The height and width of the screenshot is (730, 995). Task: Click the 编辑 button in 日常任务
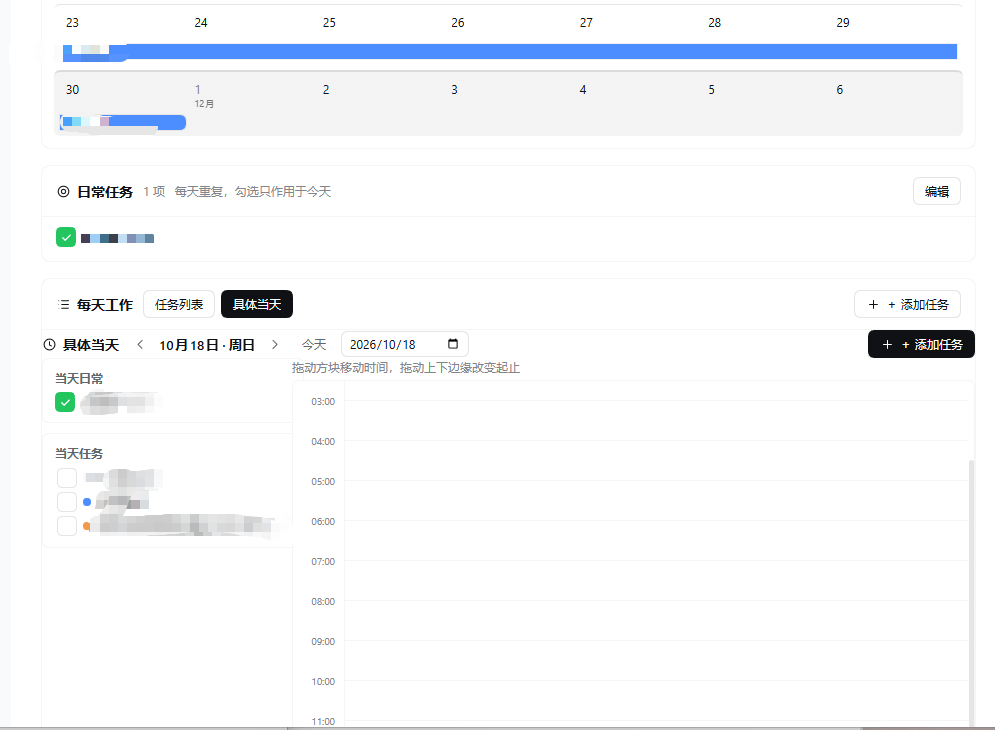point(936,191)
